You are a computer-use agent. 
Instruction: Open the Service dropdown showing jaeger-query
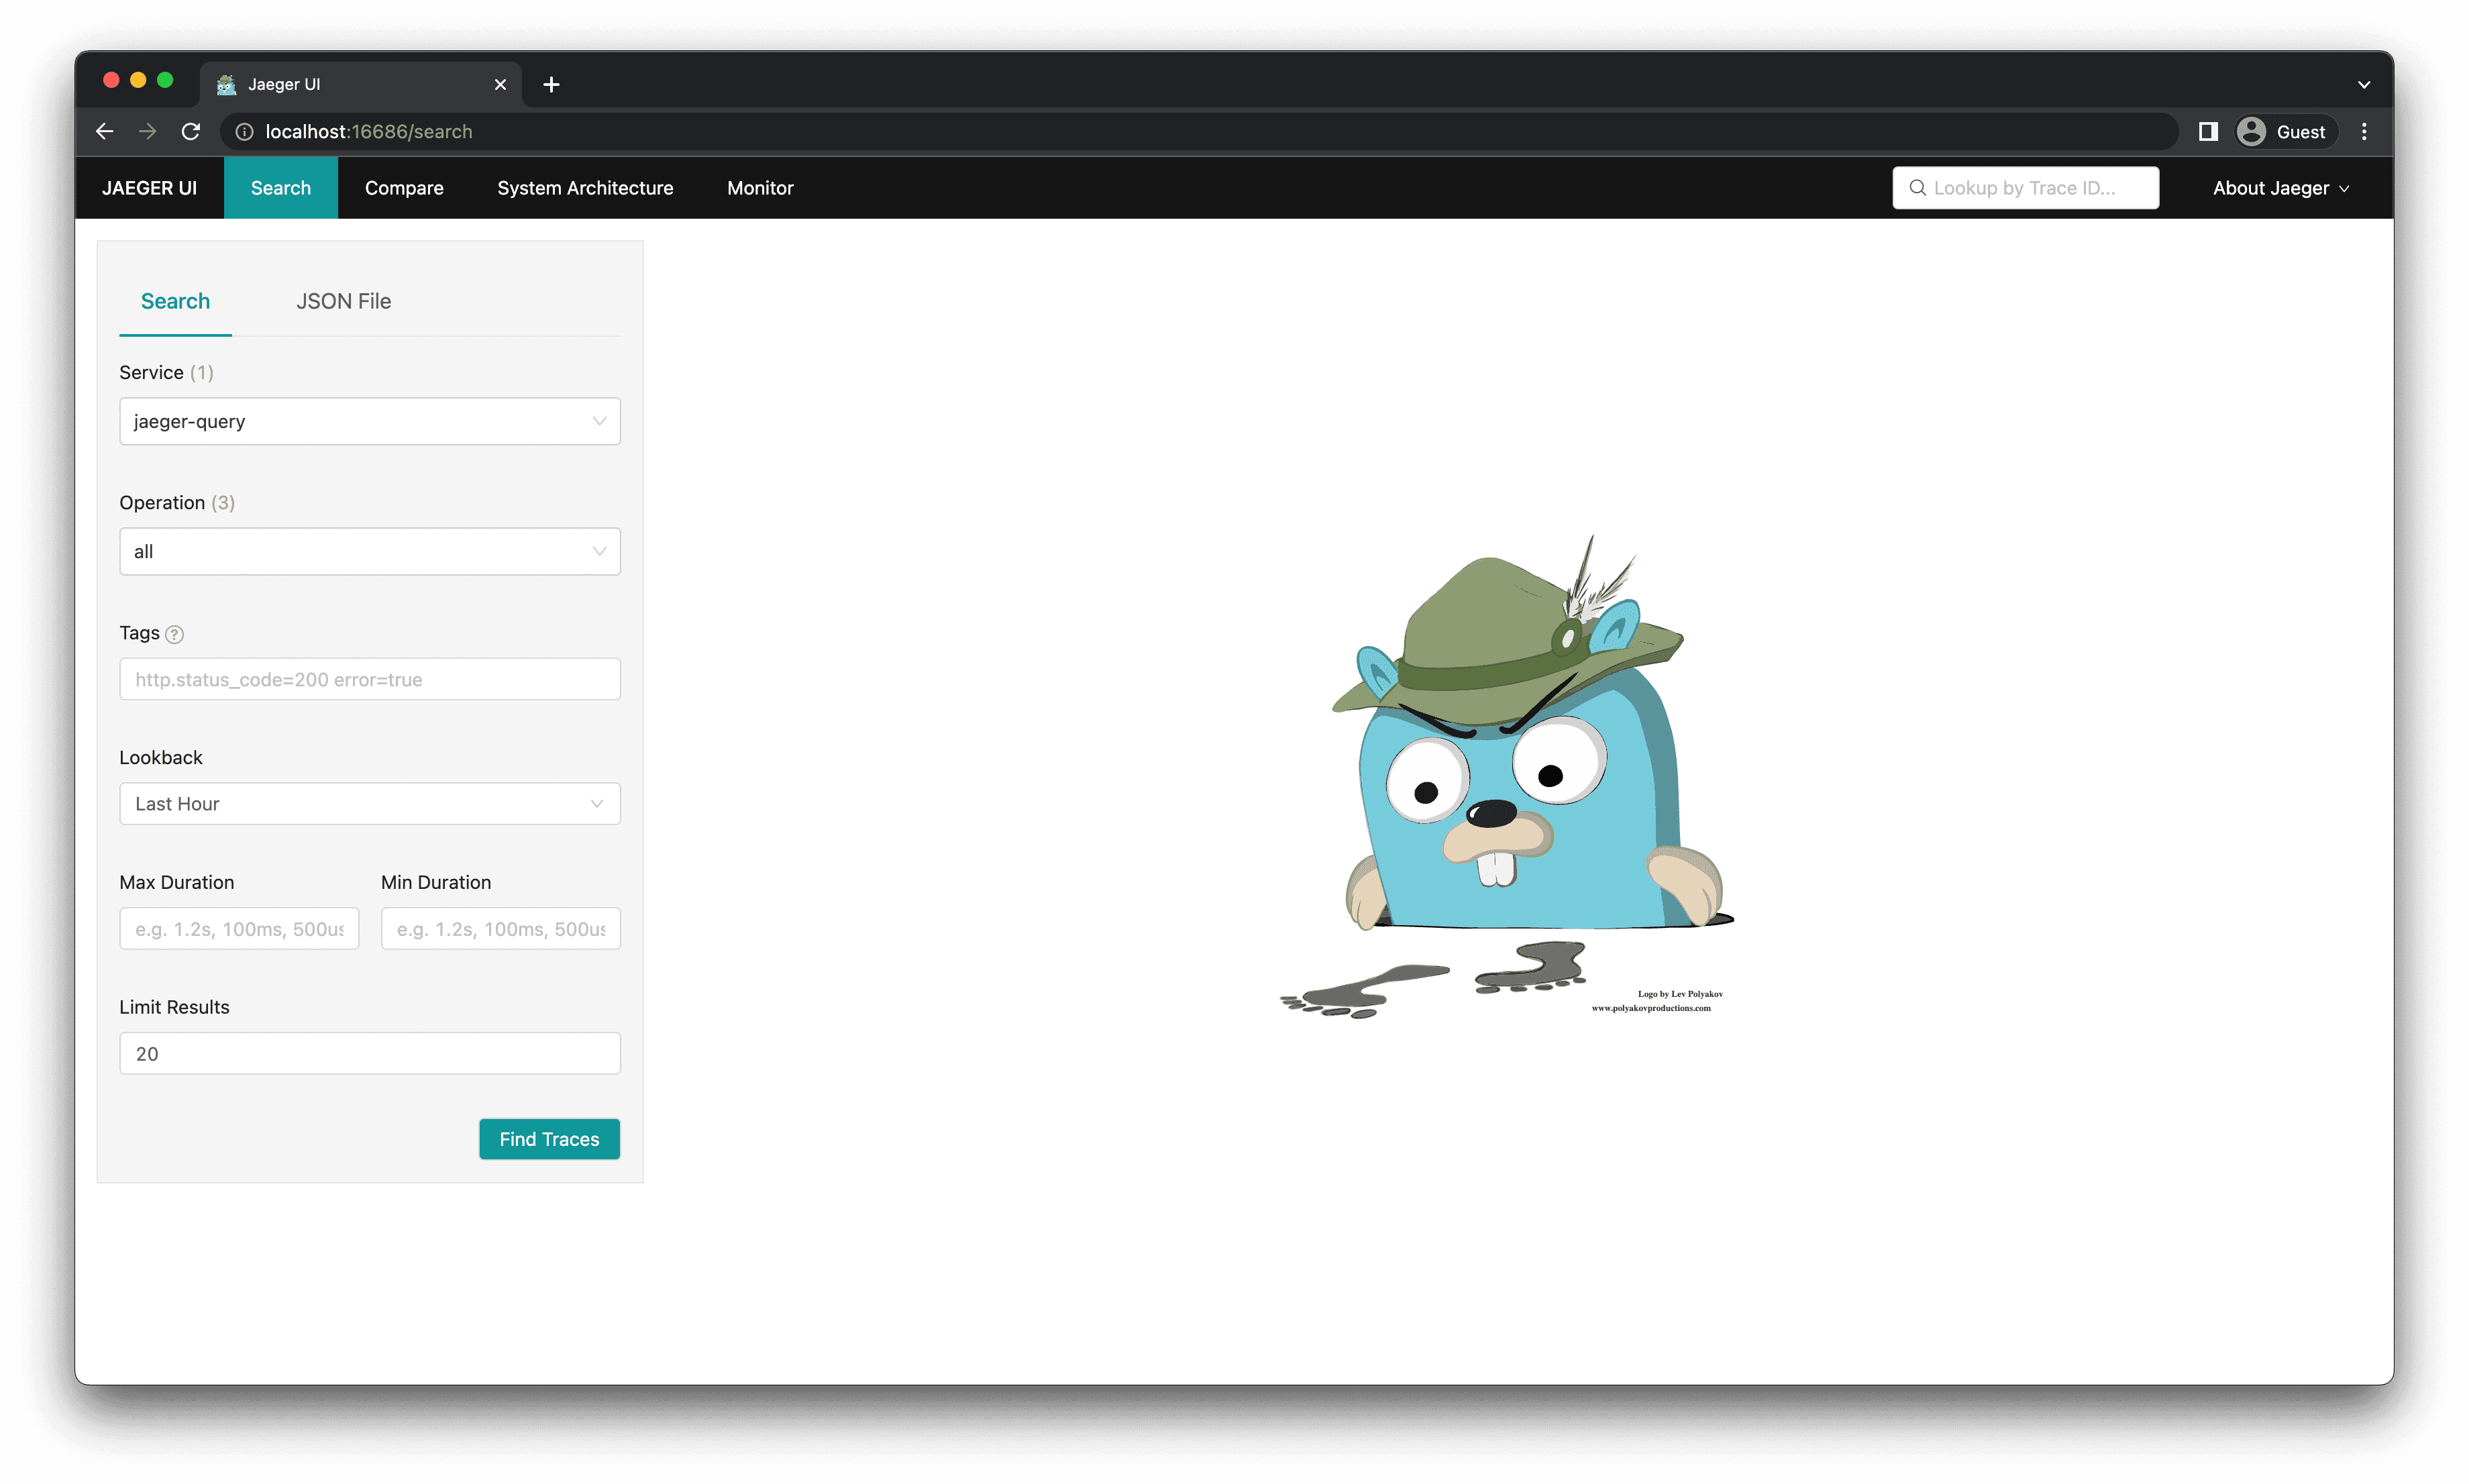tap(369, 421)
